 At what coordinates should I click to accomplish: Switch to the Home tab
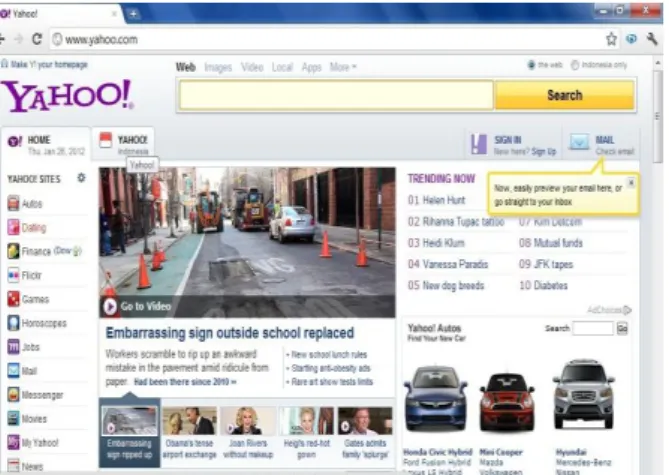click(x=46, y=144)
